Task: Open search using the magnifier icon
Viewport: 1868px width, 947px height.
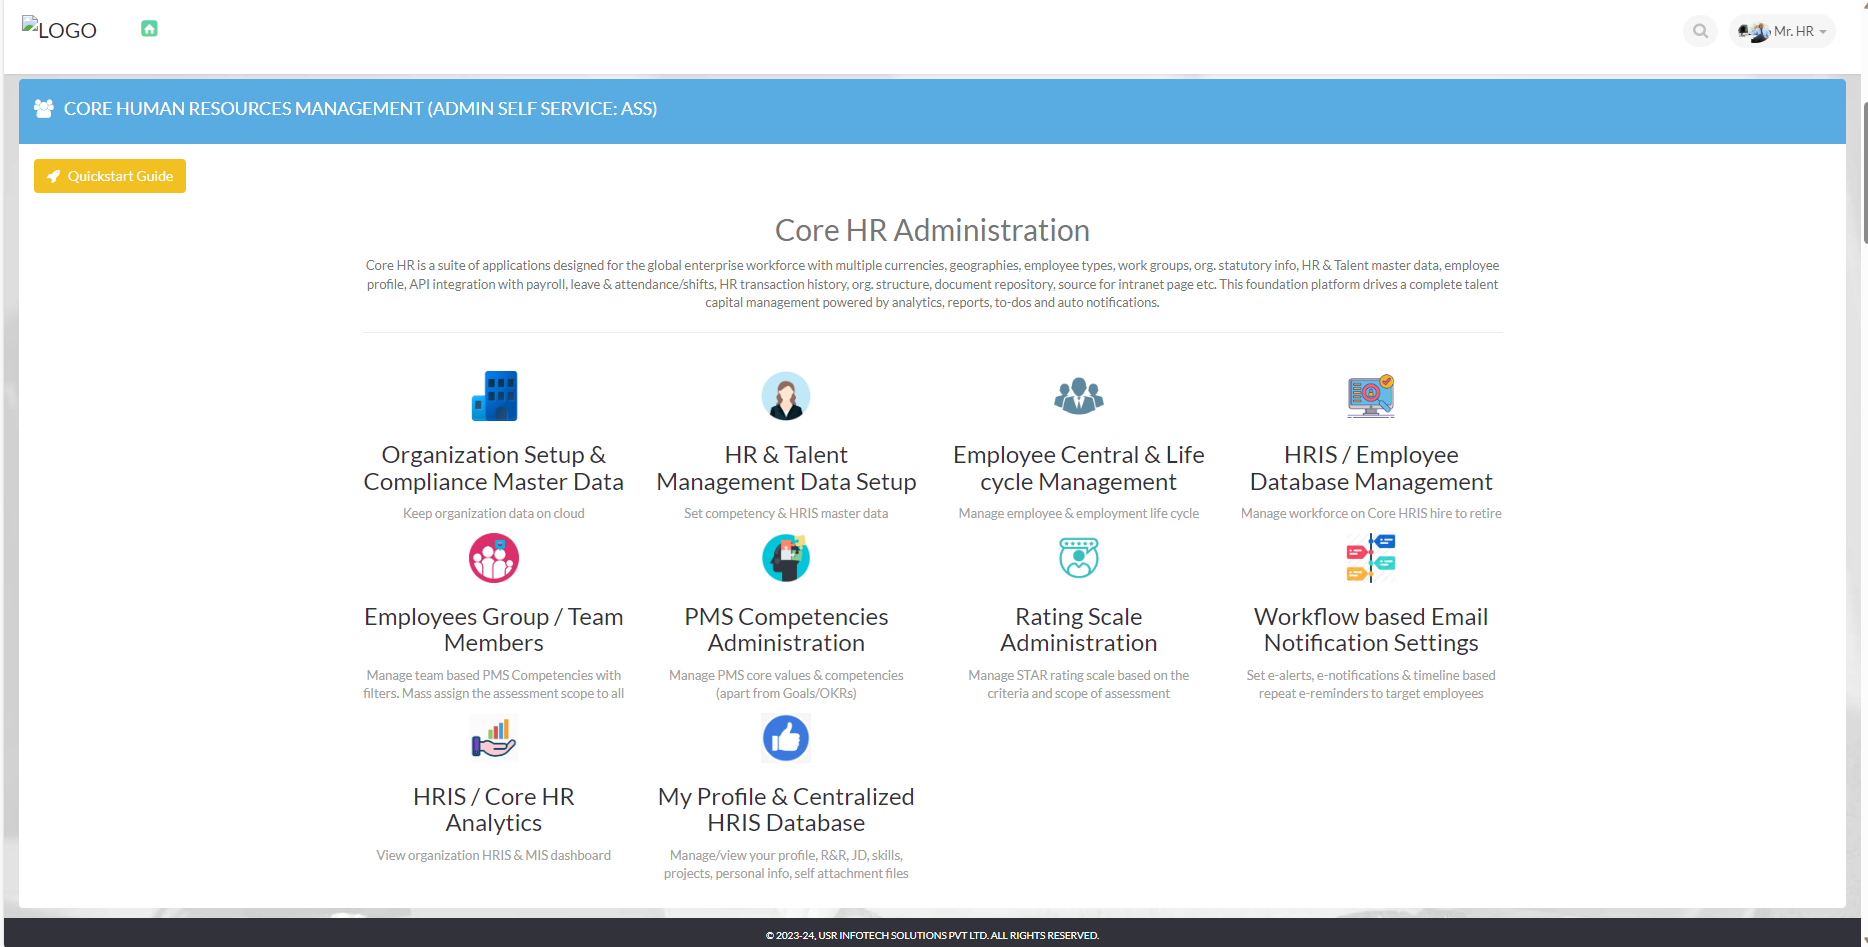Action: [1700, 31]
